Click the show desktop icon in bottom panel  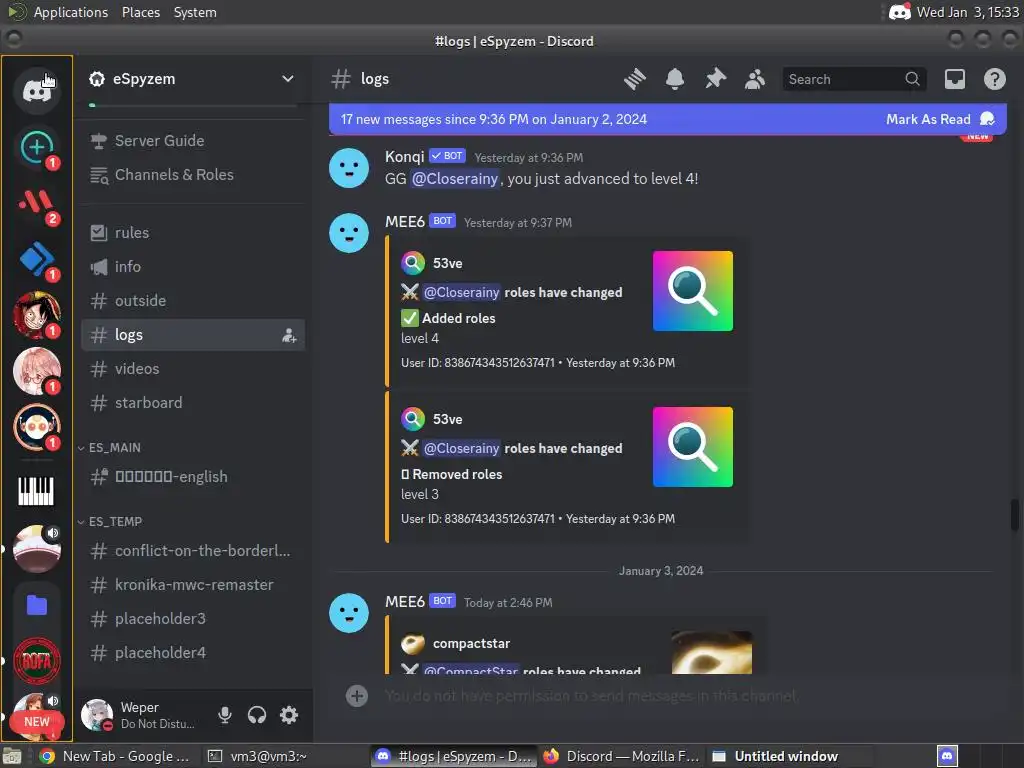click(12, 756)
